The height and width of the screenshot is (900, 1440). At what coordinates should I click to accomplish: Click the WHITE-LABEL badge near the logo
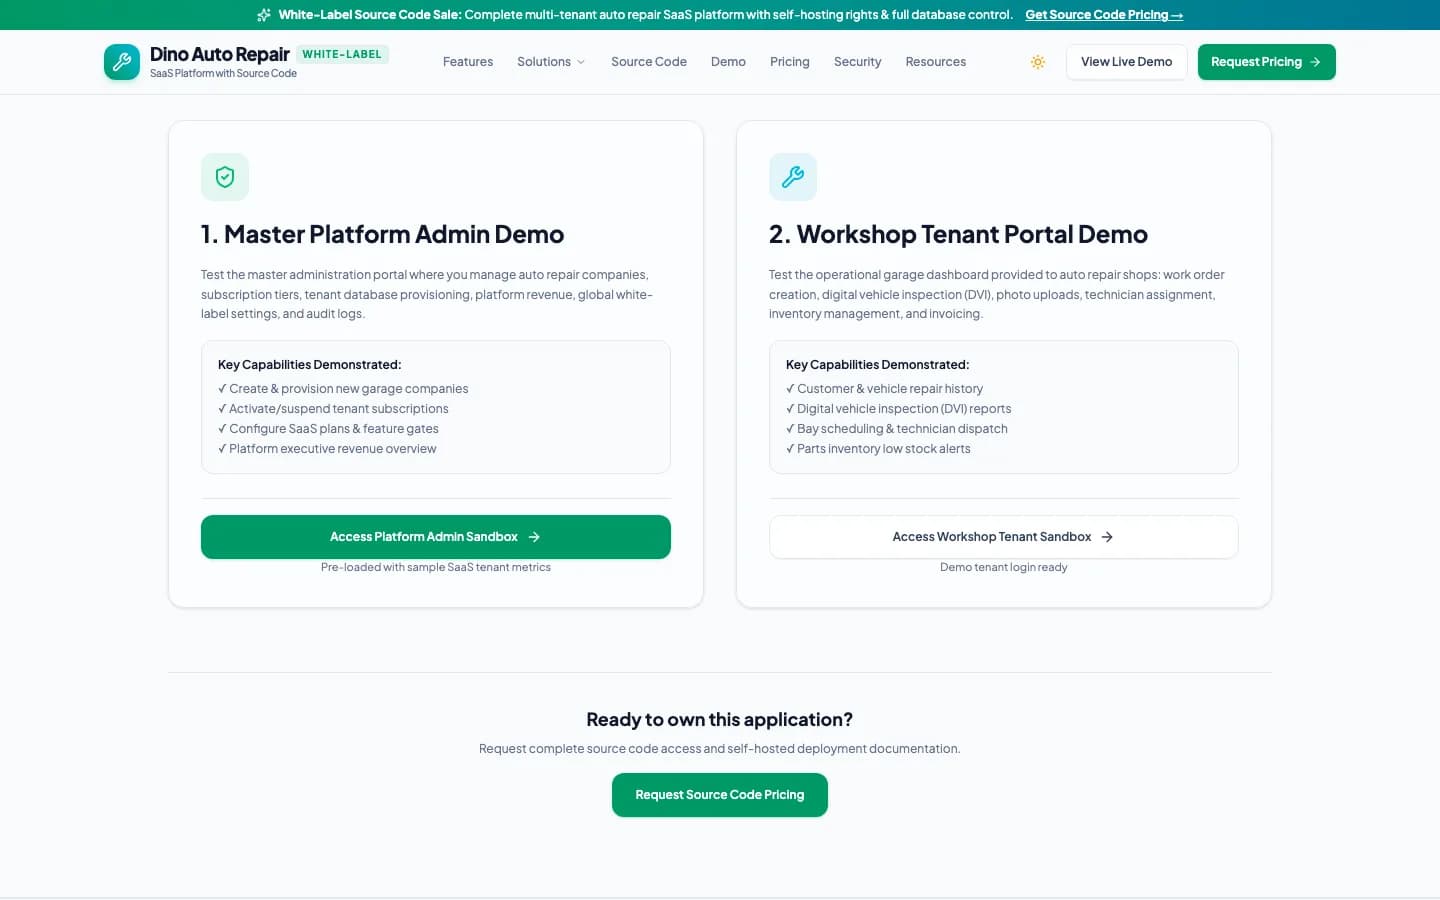342,54
